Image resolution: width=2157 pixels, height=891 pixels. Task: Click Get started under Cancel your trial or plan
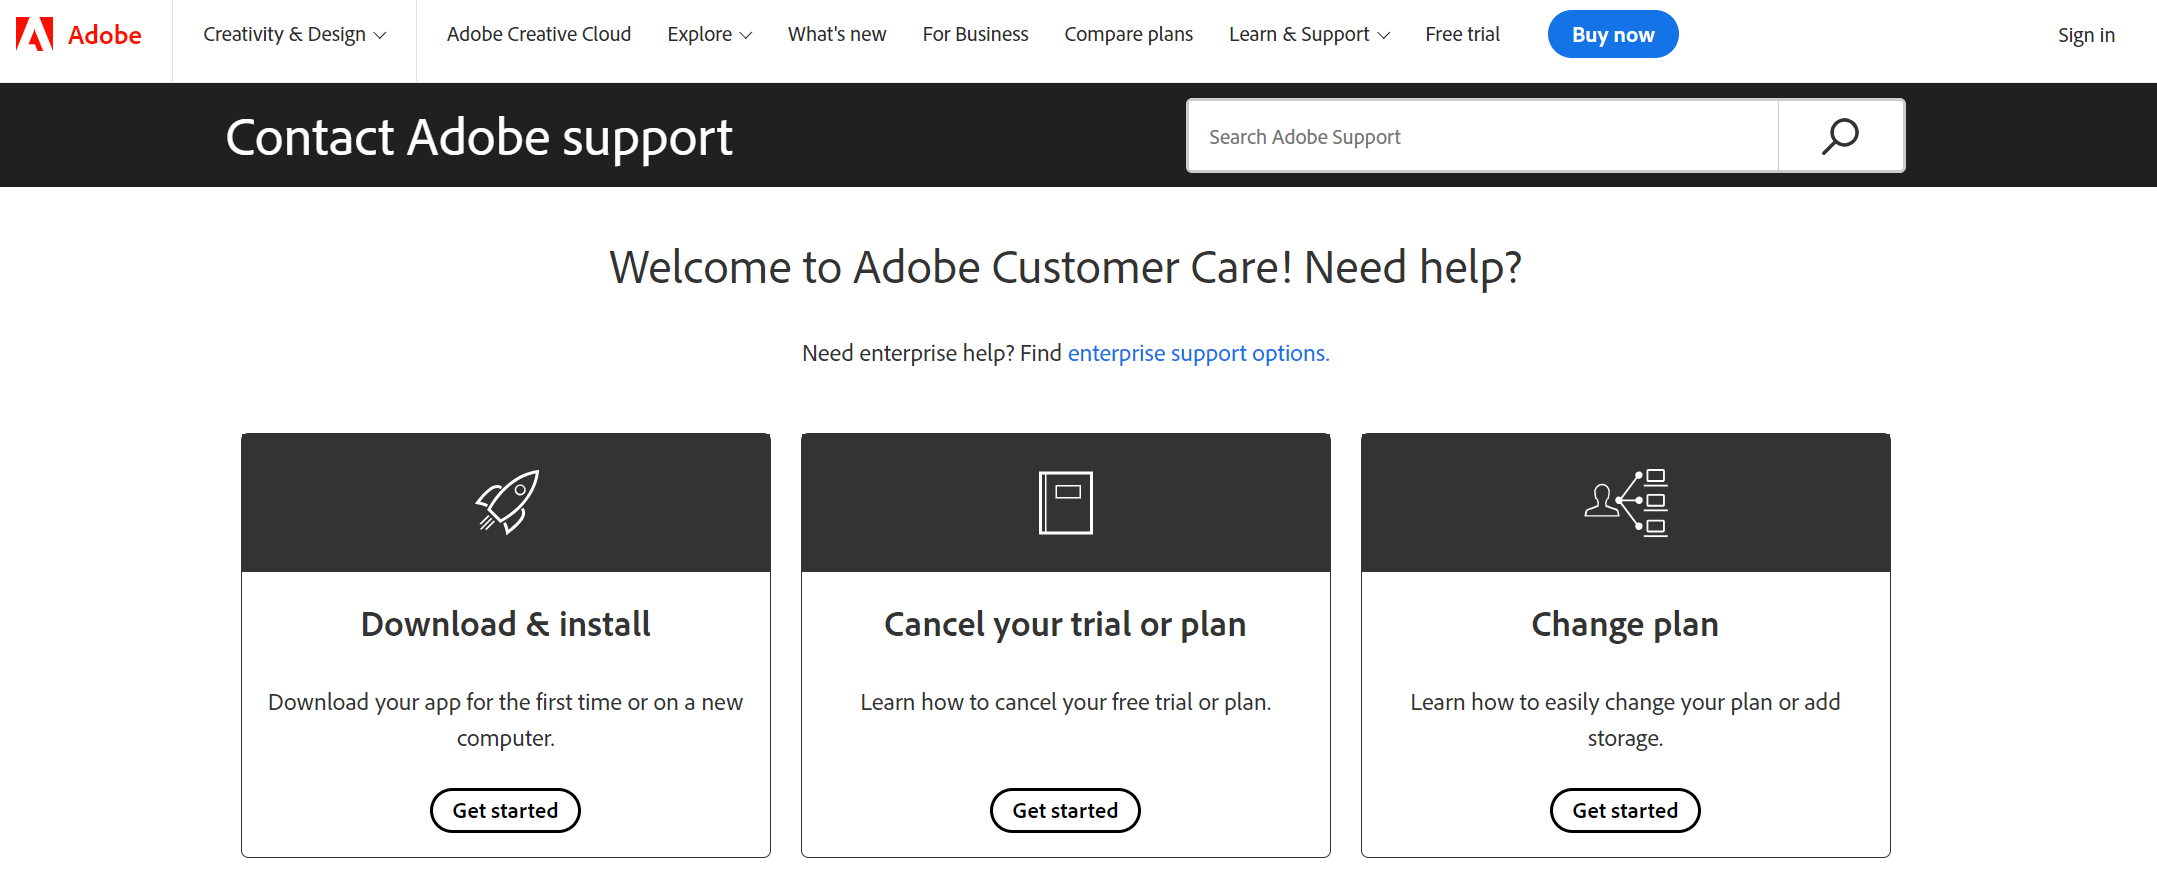click(1065, 810)
